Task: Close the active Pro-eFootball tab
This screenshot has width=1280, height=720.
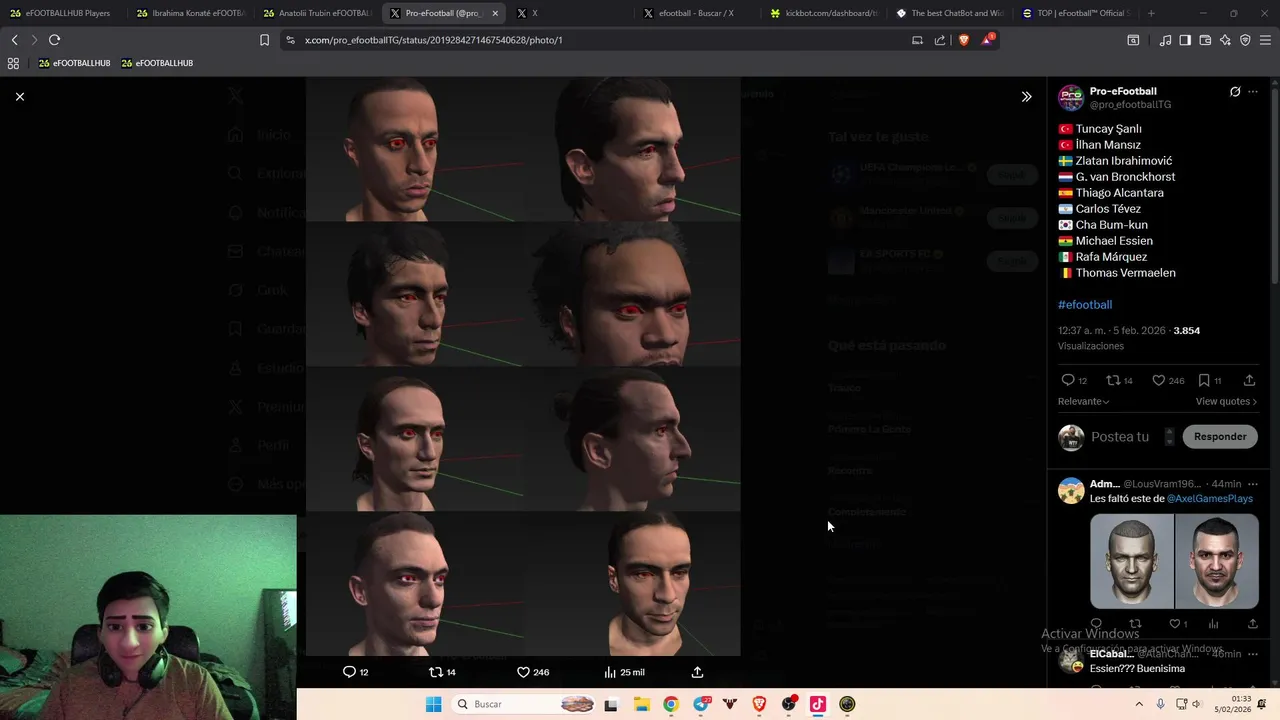Action: (x=495, y=13)
